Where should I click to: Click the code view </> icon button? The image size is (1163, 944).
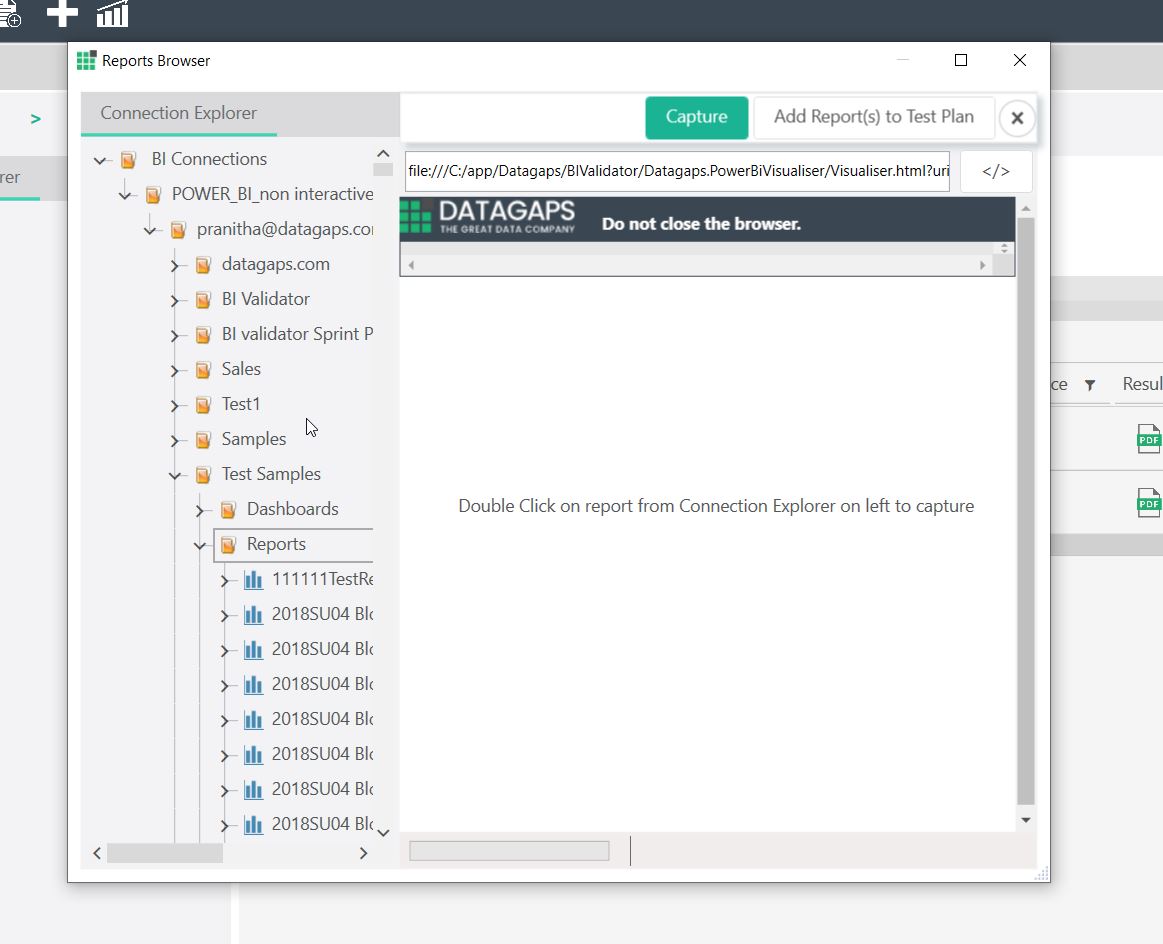point(995,171)
